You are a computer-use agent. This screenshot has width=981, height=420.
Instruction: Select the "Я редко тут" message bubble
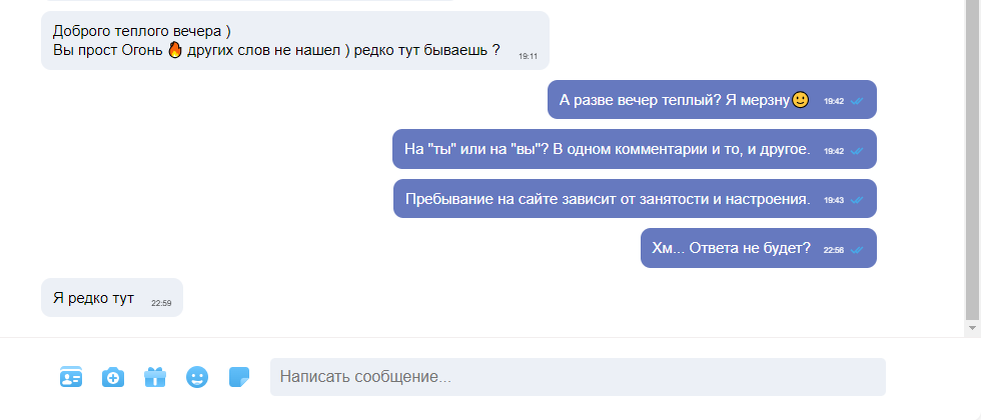(x=112, y=297)
